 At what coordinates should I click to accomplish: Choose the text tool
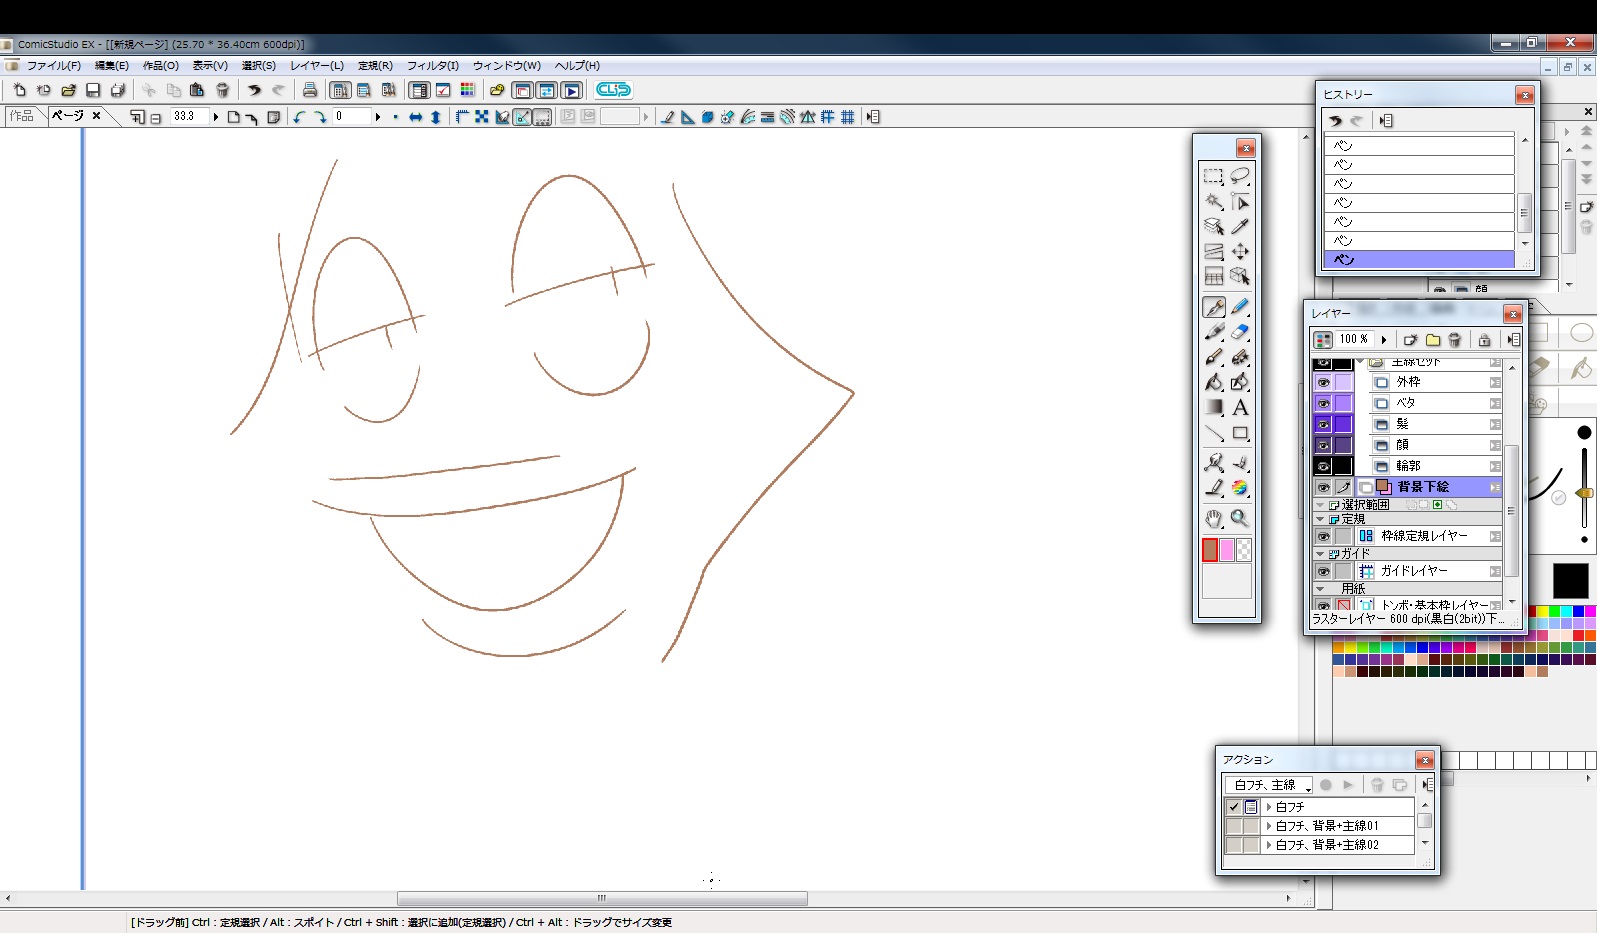click(x=1240, y=408)
